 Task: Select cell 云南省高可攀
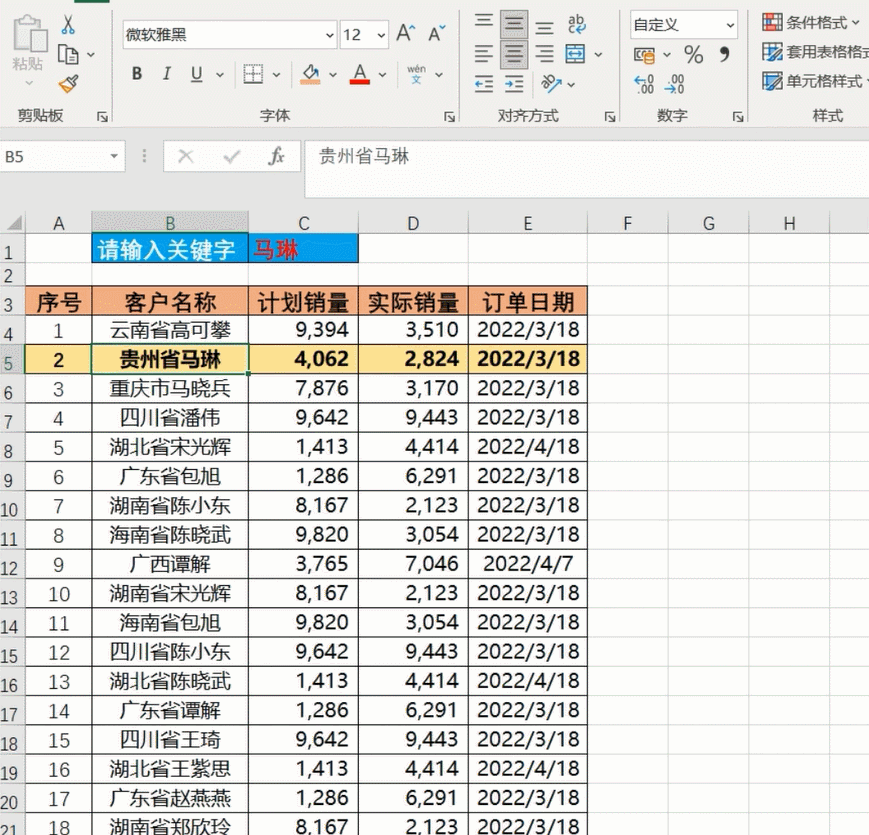pos(170,330)
